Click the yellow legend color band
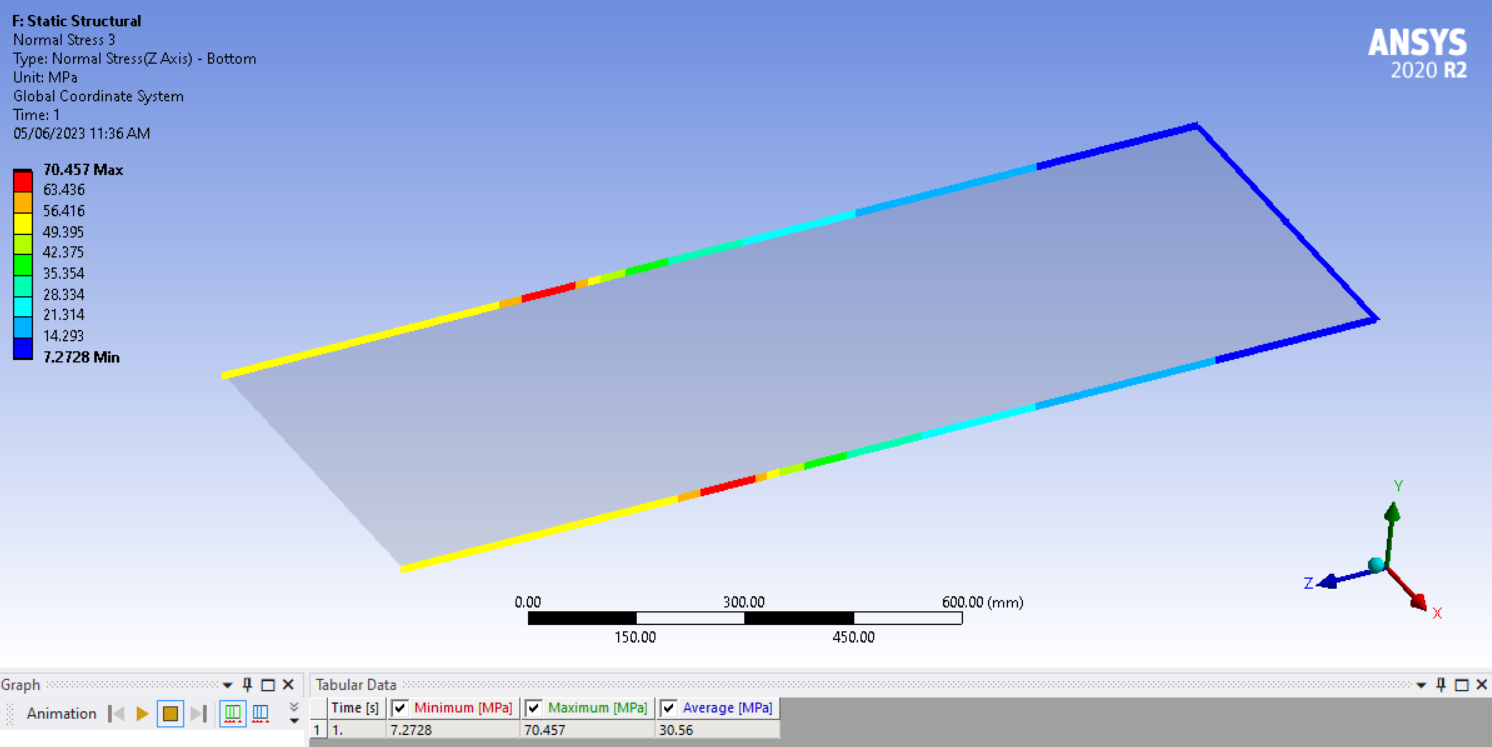1492x747 pixels. pyautogui.click(x=22, y=222)
